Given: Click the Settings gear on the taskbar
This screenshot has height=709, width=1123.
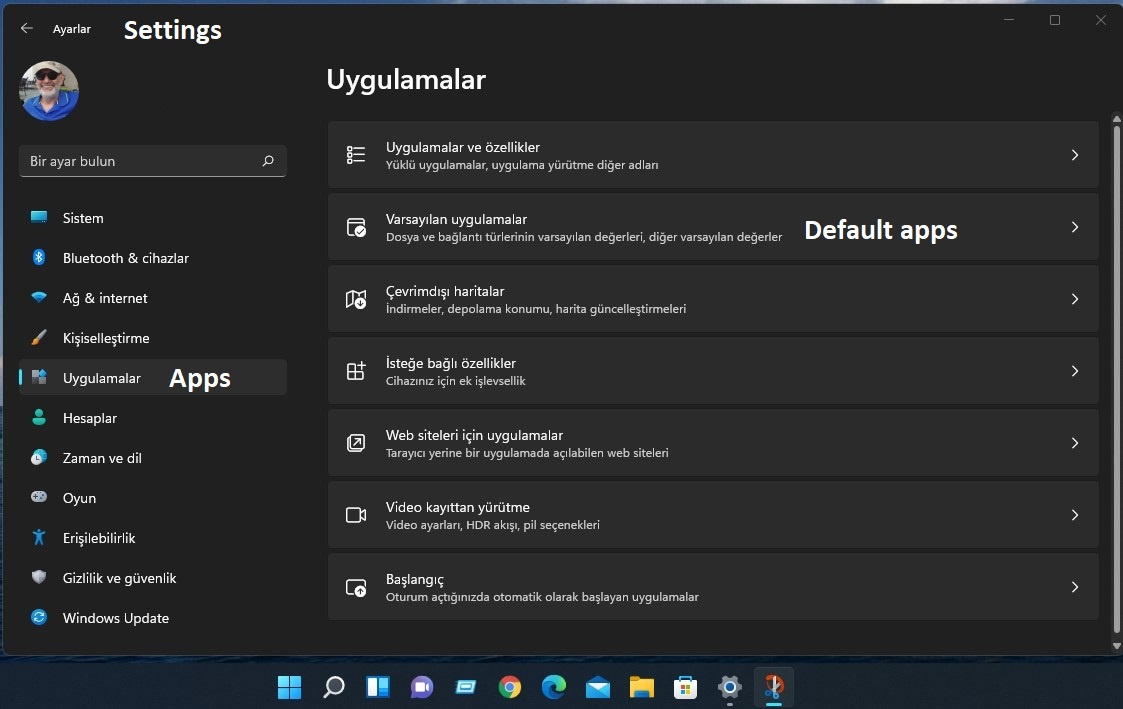Looking at the screenshot, I should point(729,687).
